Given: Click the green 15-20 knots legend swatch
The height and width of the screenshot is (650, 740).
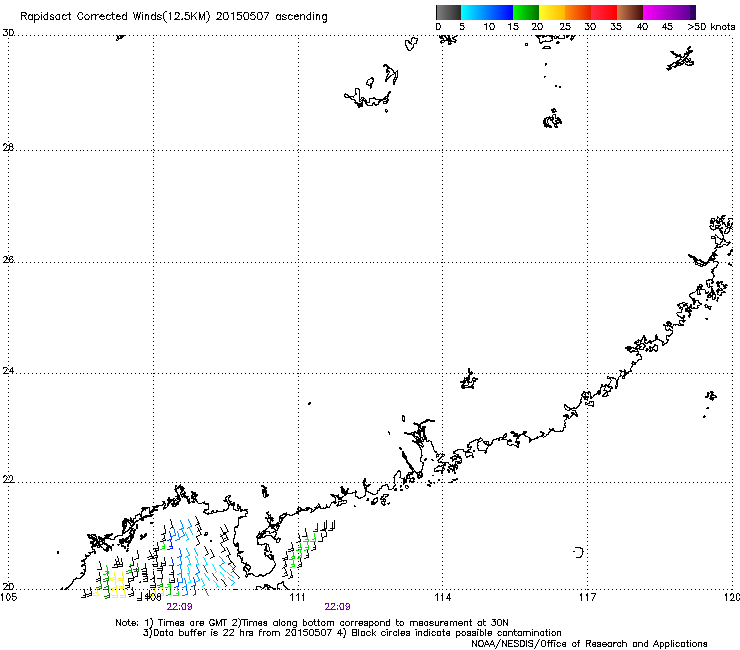Looking at the screenshot, I should (526, 12).
